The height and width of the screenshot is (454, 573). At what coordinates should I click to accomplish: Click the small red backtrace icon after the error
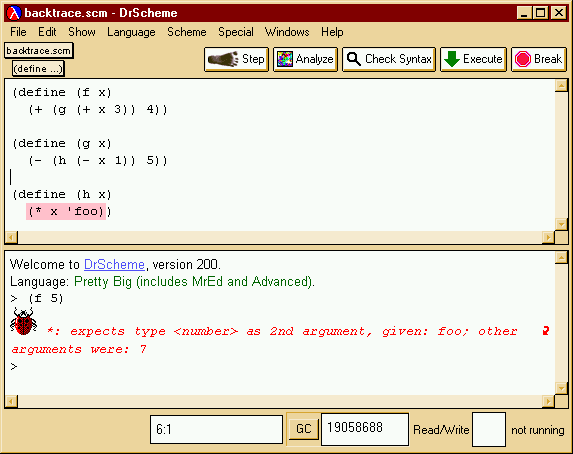click(546, 331)
